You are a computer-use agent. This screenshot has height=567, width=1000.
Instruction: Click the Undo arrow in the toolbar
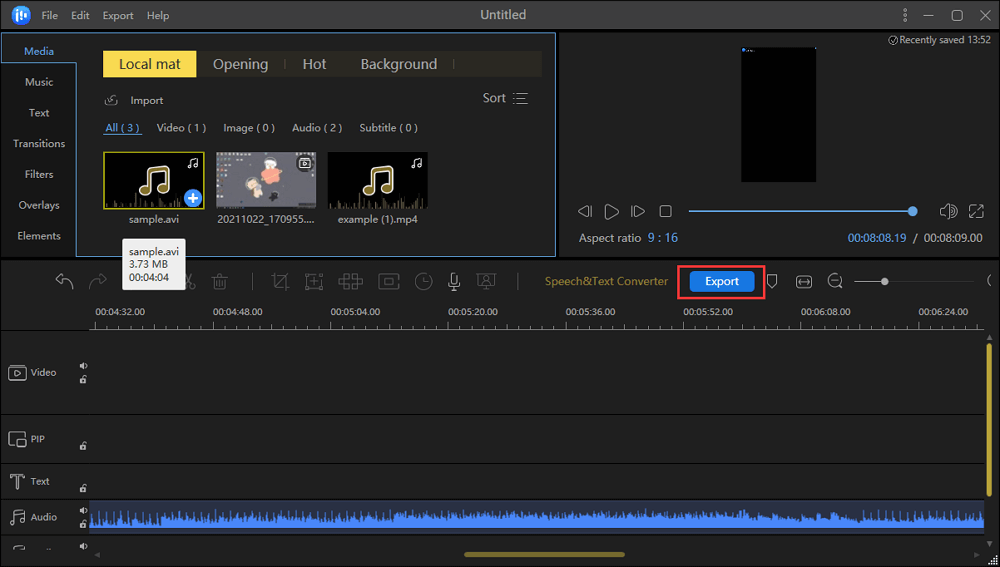pos(65,282)
